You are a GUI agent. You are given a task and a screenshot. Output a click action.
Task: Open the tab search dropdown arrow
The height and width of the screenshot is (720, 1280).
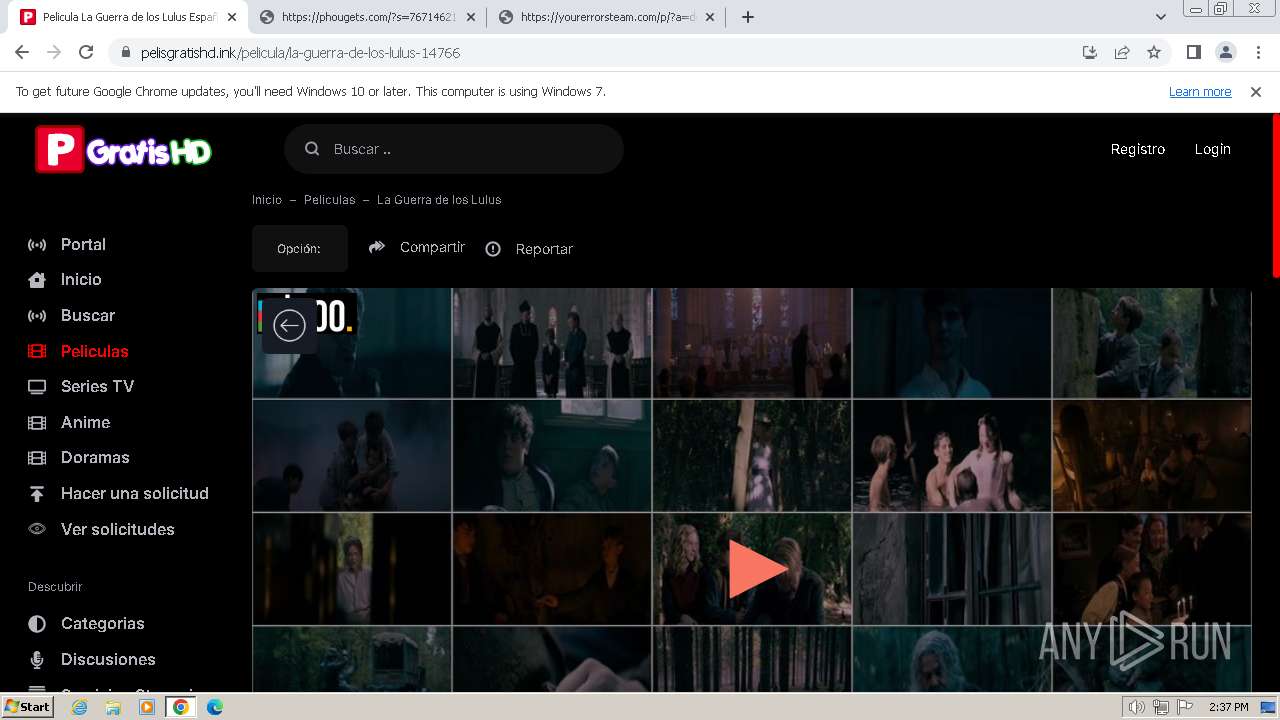click(x=1161, y=17)
